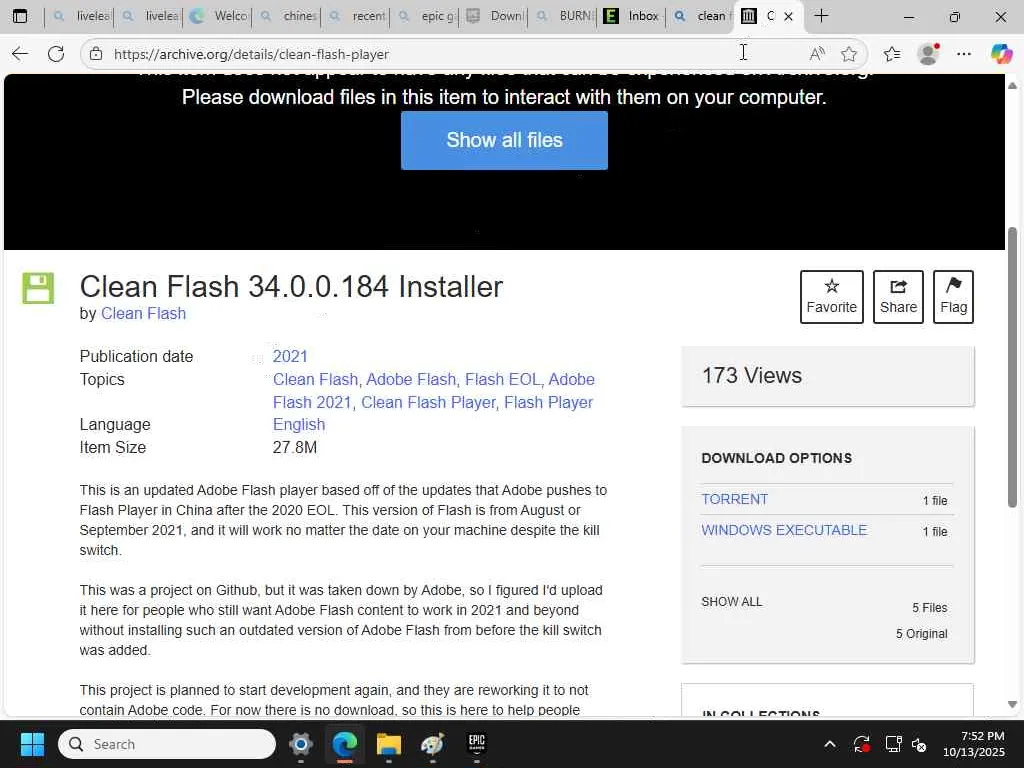
Task: Click the scrollbar down arrow
Action: point(1012,705)
